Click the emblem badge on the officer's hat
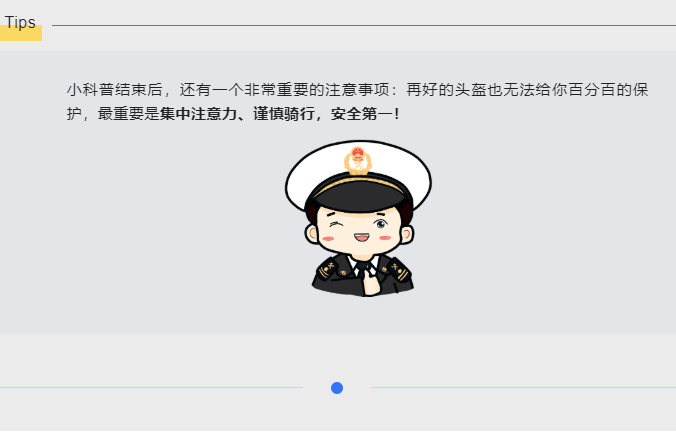 (357, 161)
